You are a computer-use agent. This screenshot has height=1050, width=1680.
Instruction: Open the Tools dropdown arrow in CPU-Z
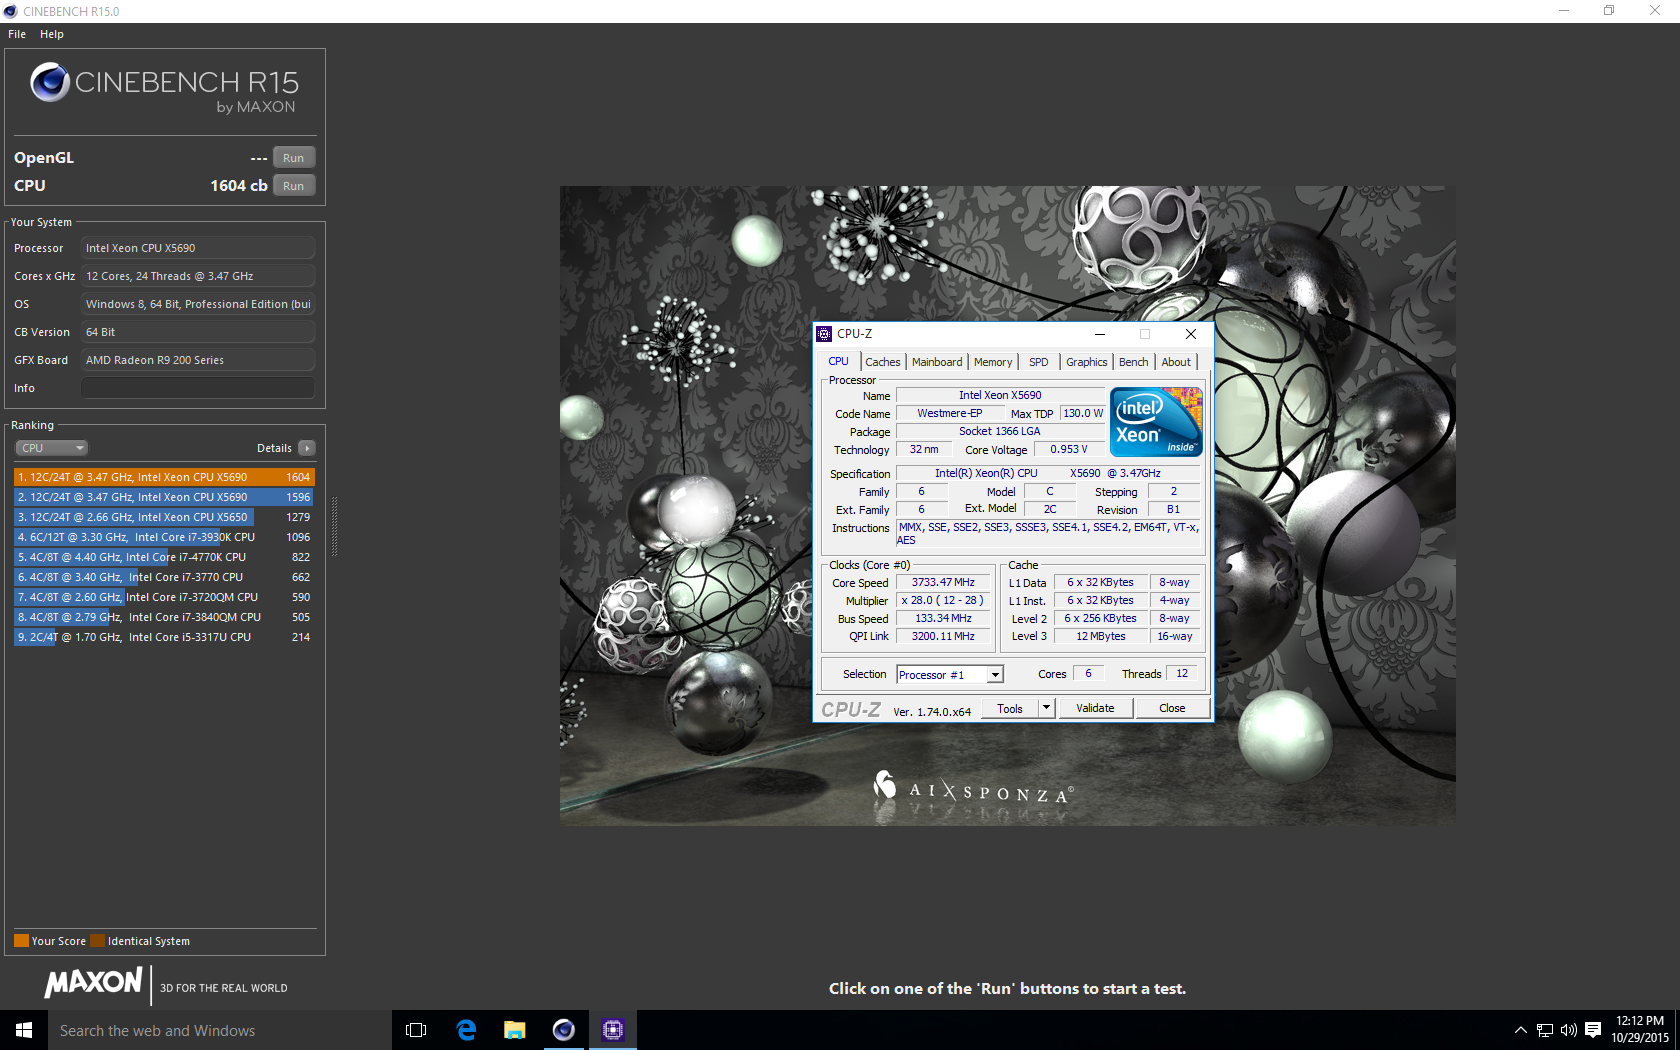(x=1047, y=709)
